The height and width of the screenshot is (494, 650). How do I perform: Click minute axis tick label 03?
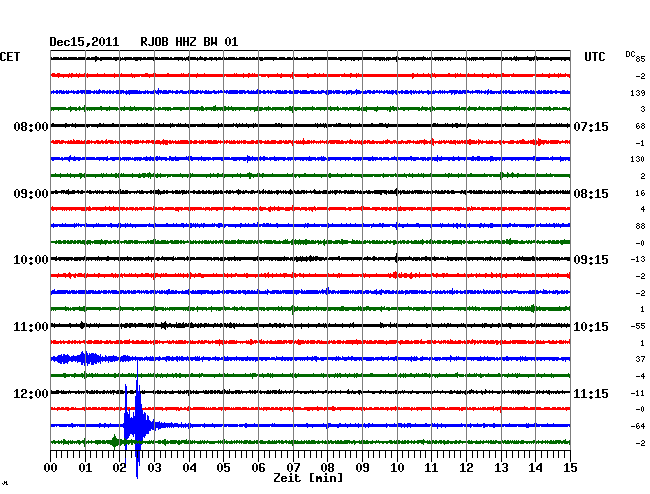[154, 468]
